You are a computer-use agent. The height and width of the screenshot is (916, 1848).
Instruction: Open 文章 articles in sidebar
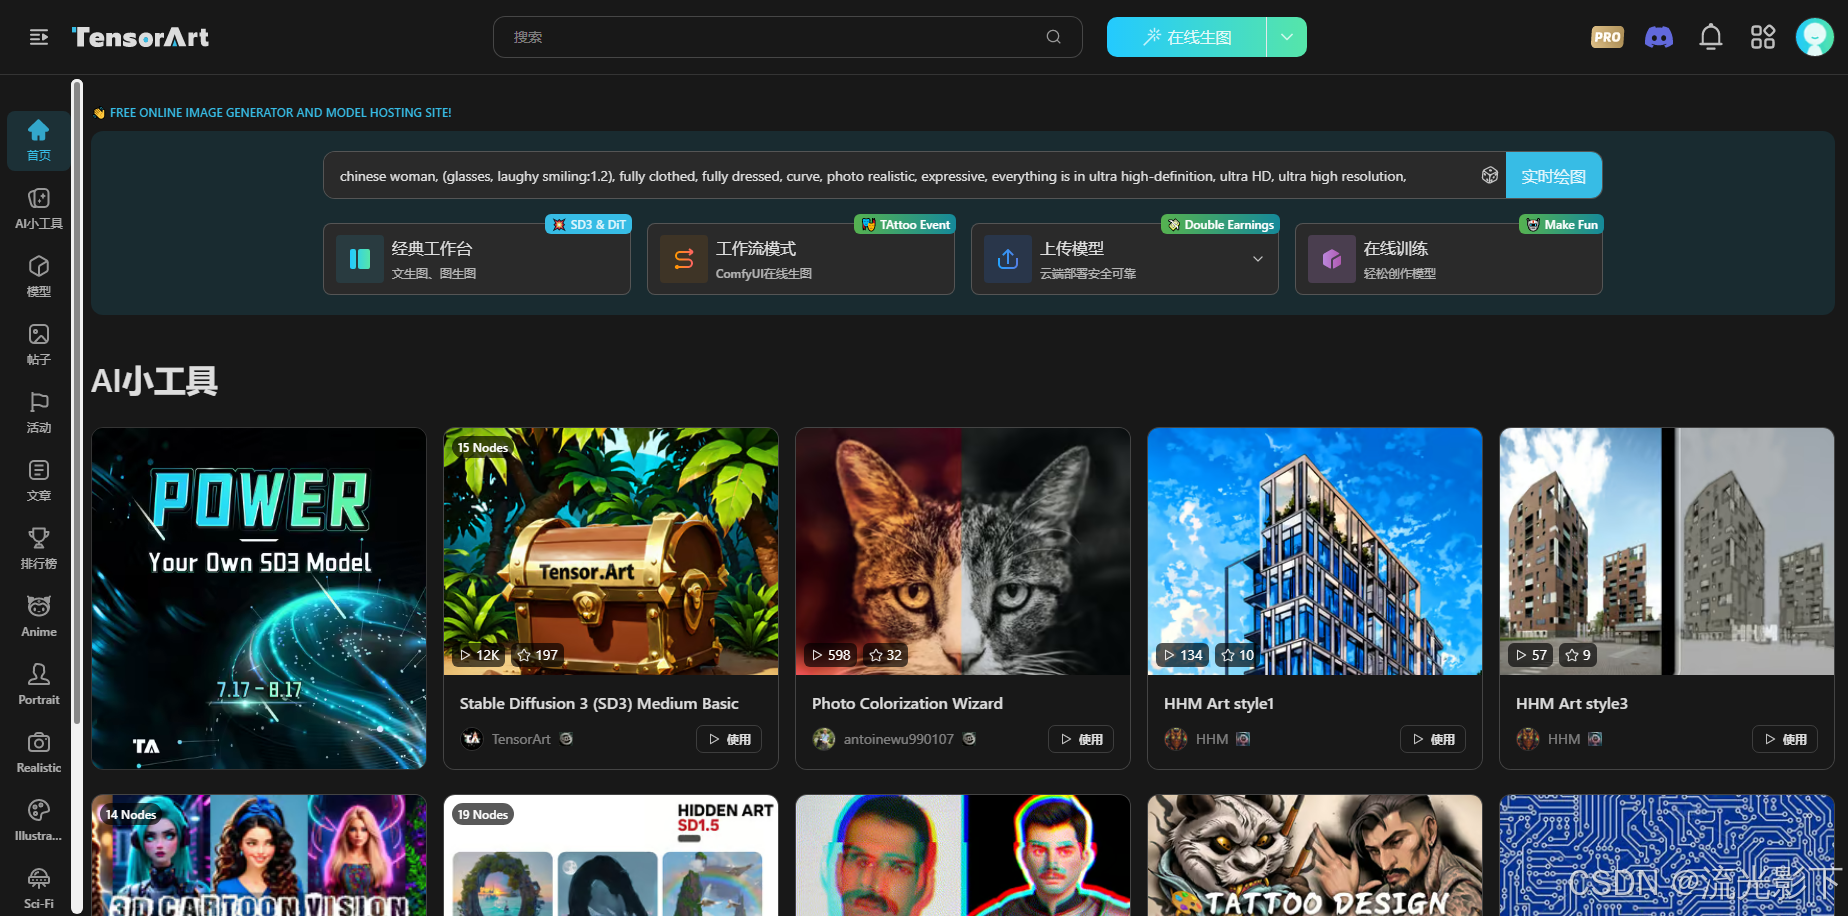pos(39,480)
